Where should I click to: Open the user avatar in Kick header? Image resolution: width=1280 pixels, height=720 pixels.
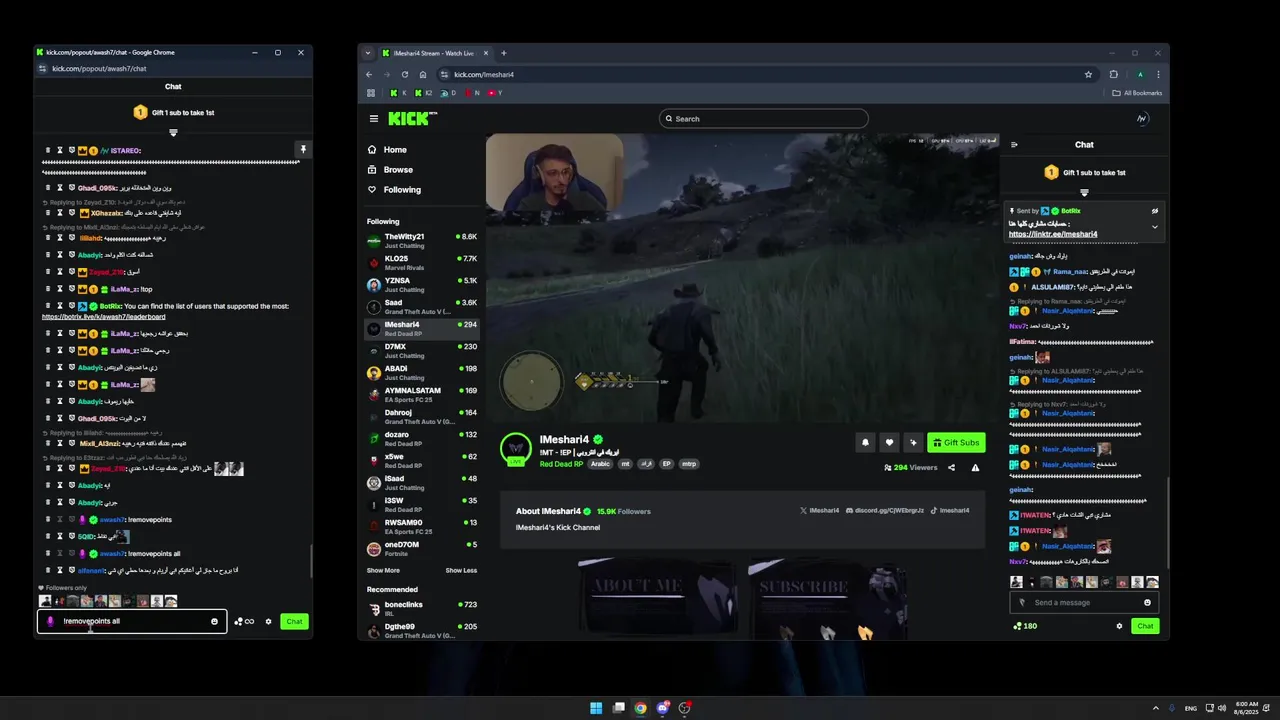1142,118
